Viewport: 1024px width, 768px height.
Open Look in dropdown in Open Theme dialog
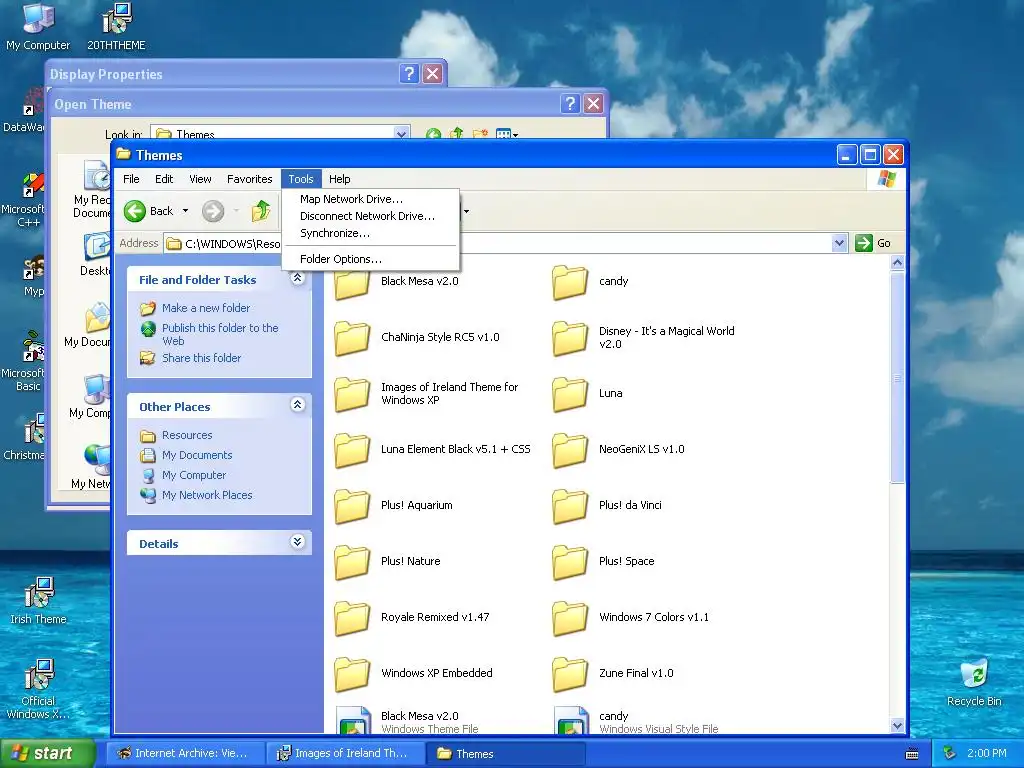point(401,133)
